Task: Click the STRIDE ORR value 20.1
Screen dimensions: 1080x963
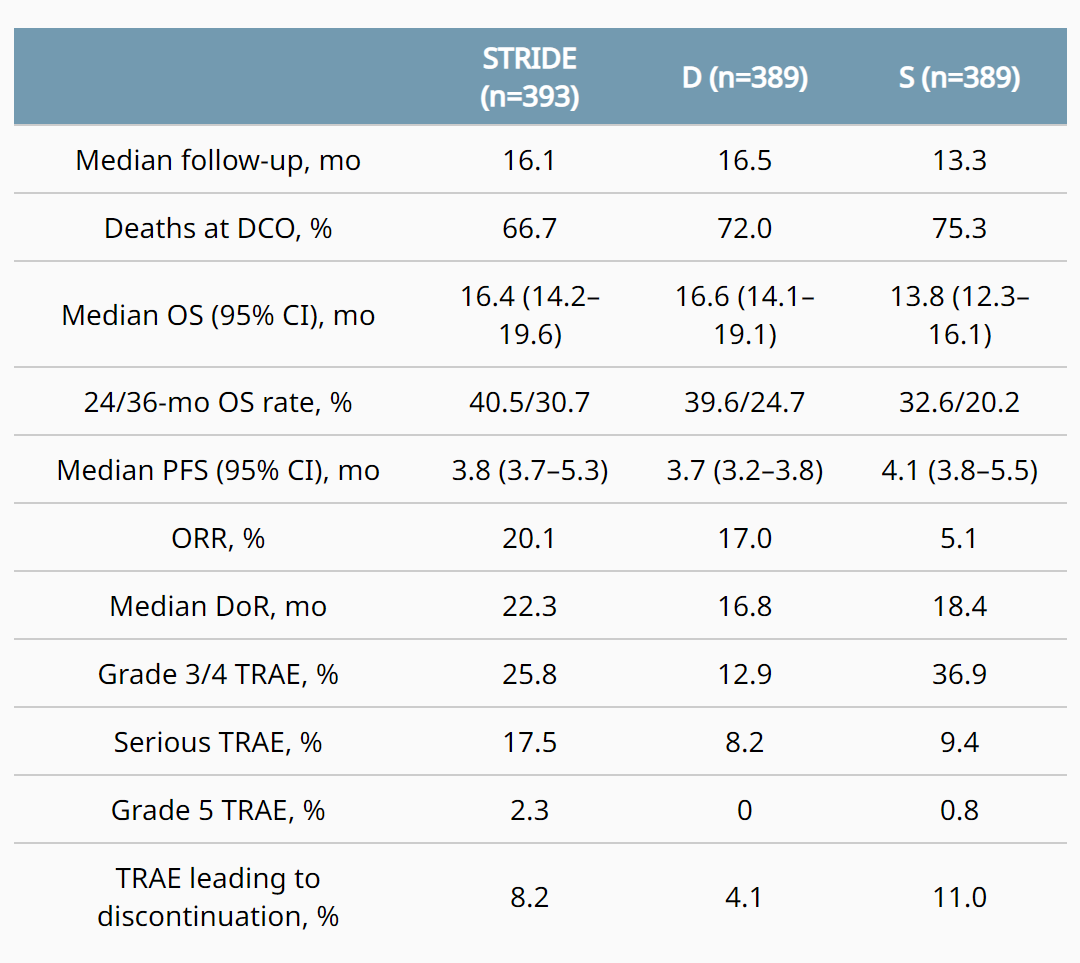Action: click(529, 538)
